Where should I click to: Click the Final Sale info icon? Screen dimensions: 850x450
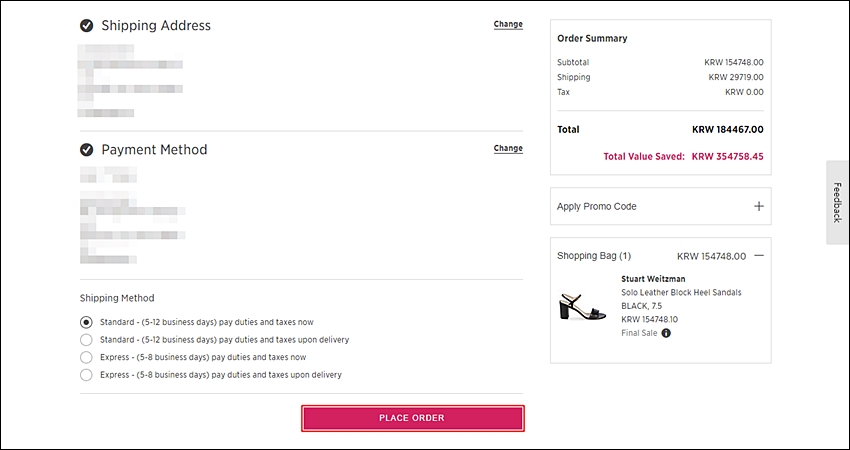(x=666, y=333)
